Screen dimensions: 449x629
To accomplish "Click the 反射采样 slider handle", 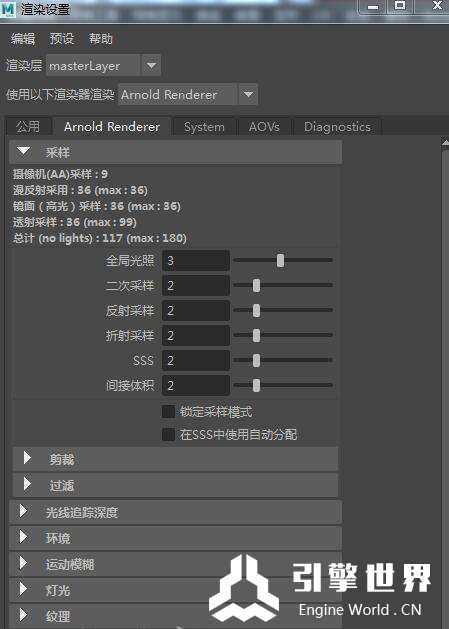I will click(256, 310).
